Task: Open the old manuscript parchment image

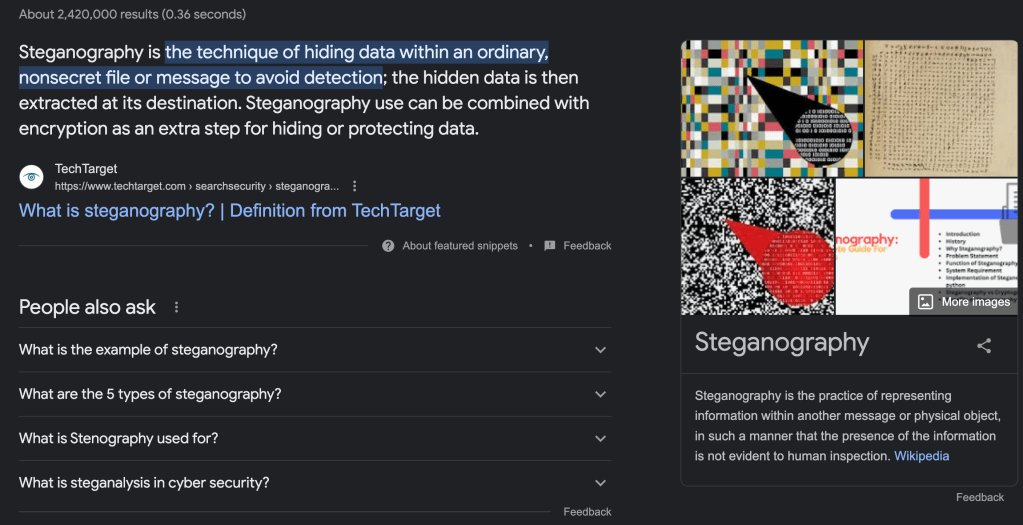Action: (941, 108)
